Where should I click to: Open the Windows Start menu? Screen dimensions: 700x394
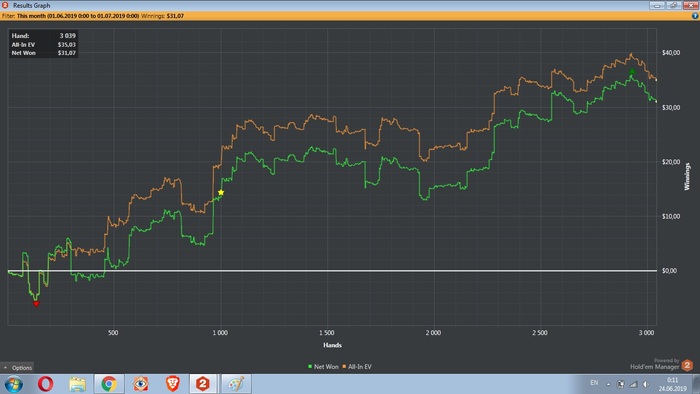[13, 384]
